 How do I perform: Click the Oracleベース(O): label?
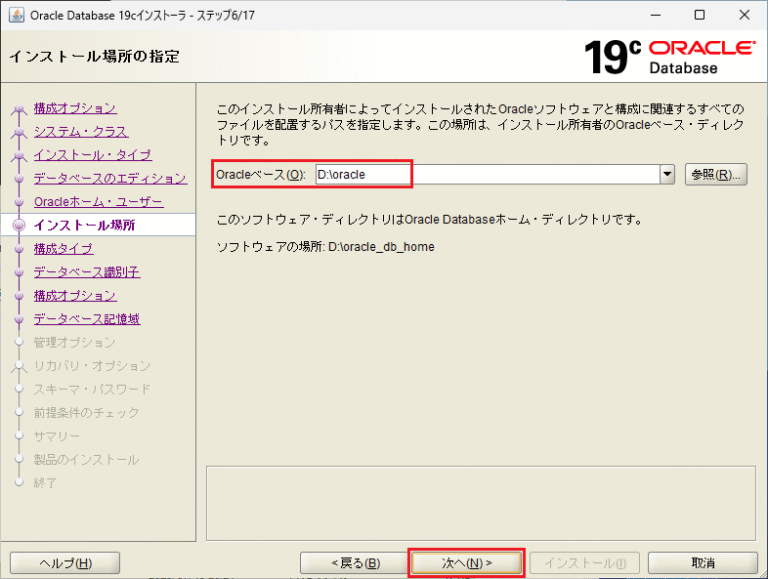(x=261, y=174)
